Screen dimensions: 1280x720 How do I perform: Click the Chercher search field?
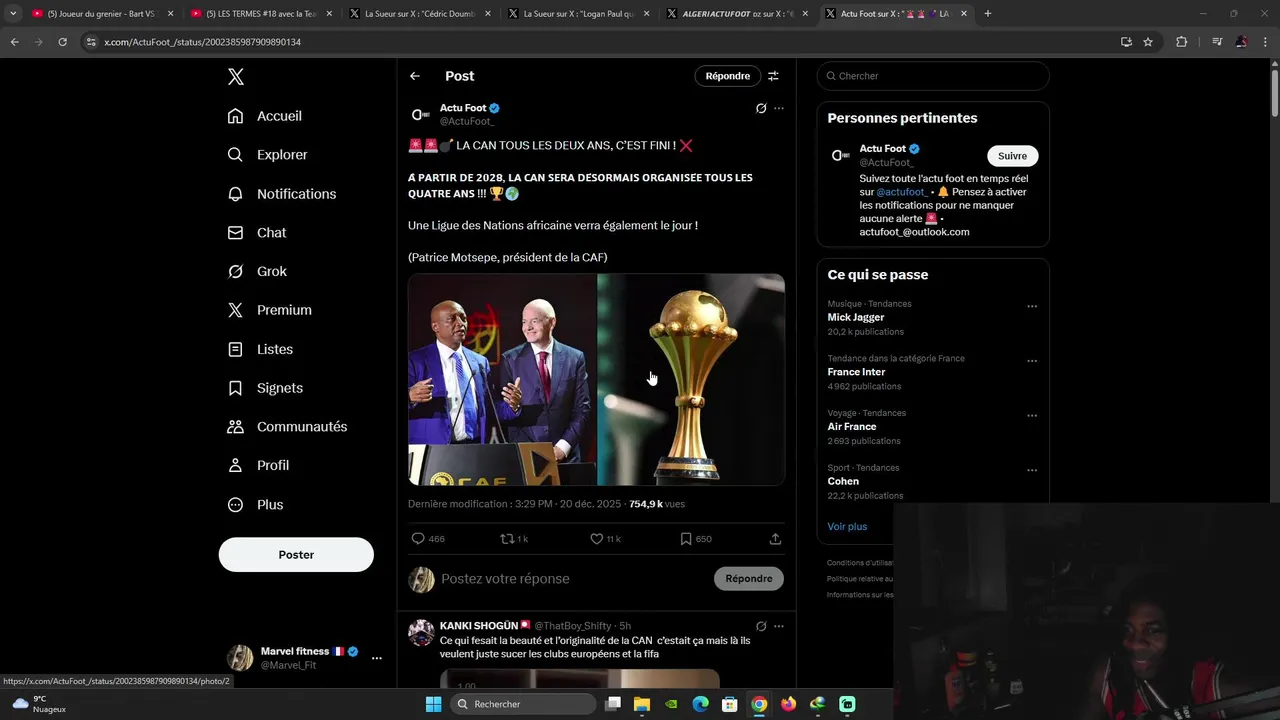(933, 76)
